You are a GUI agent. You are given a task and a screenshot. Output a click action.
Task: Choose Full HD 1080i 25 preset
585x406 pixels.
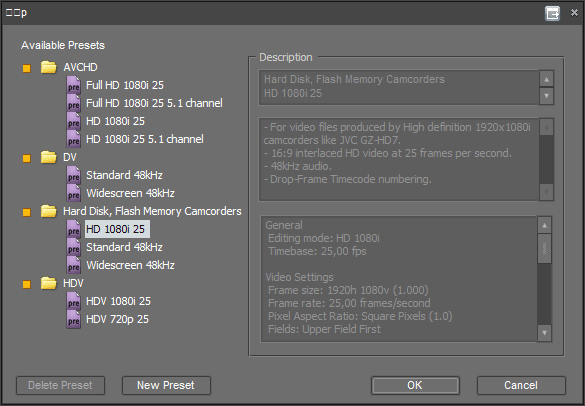click(x=125, y=85)
